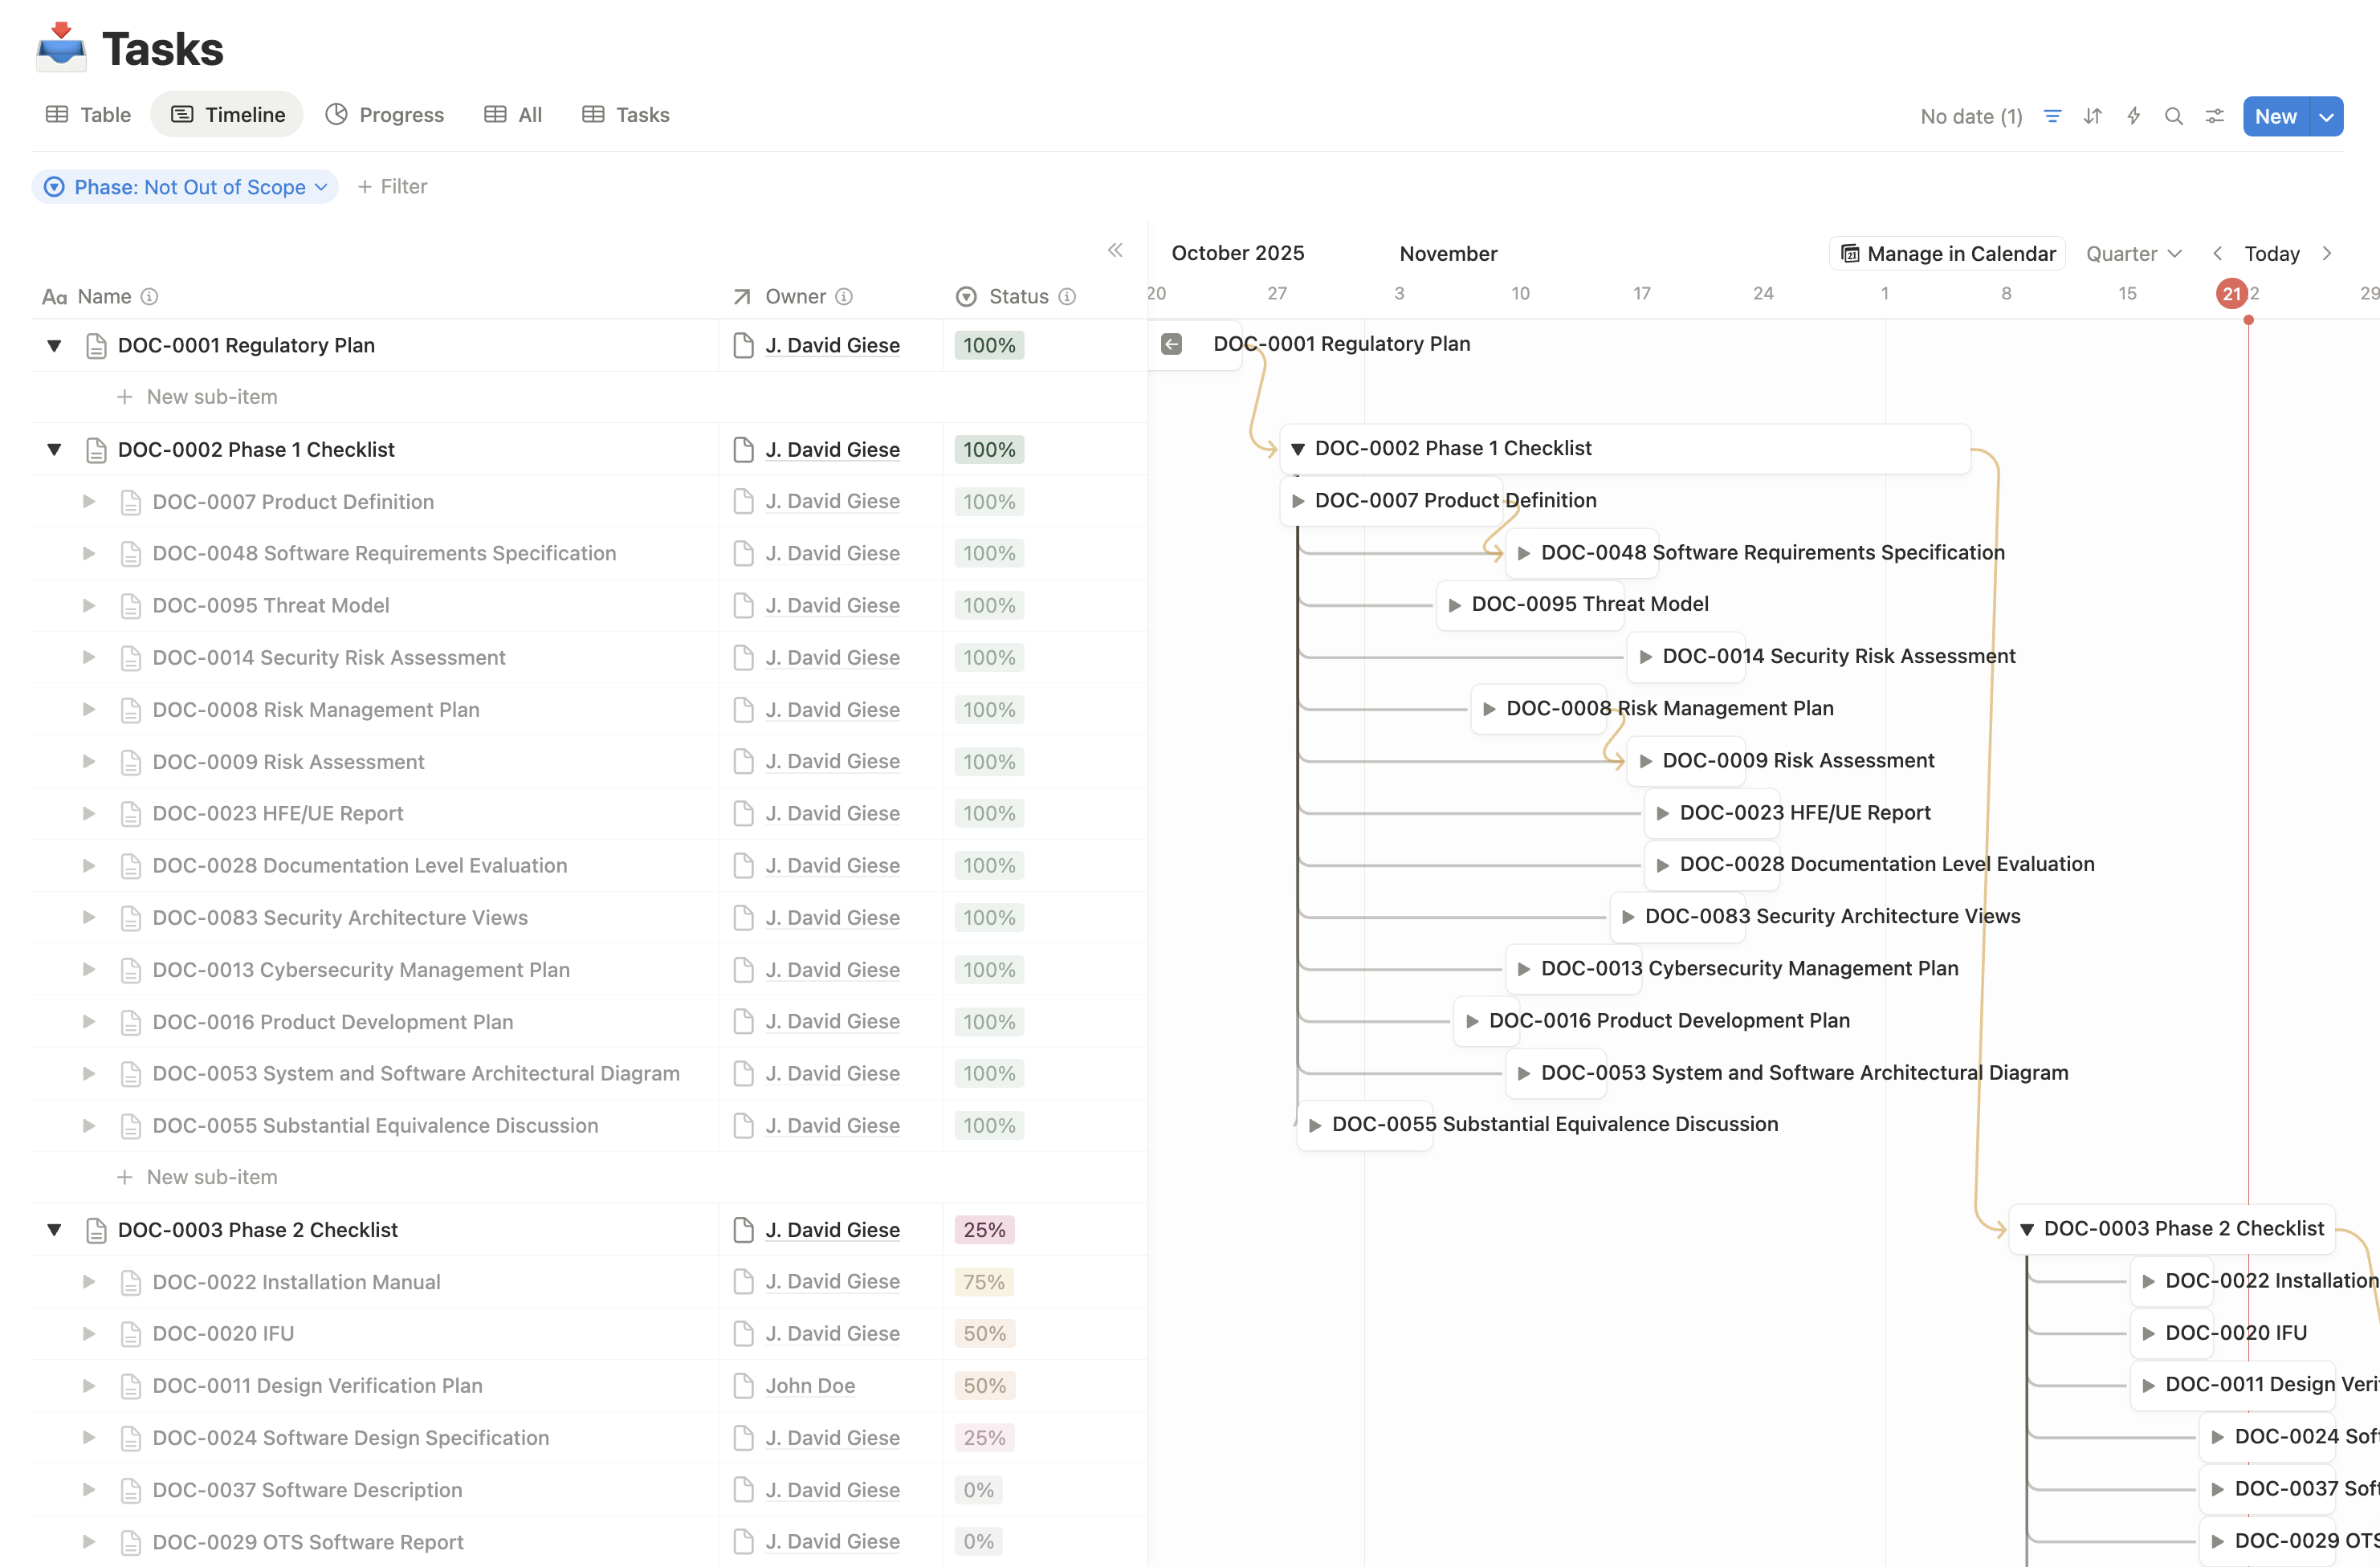The image size is (2380, 1567).
Task: Go to previous timeline period arrow
Action: 2217,253
